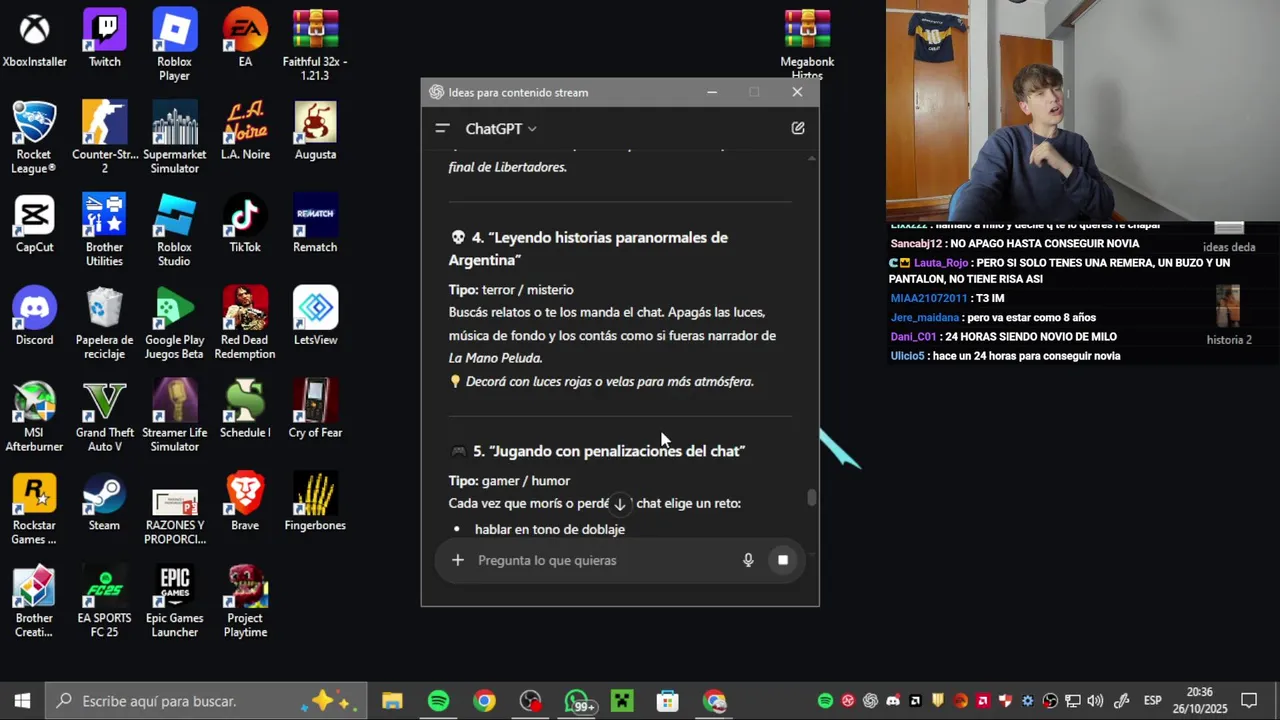Select the Epic Games Launcher icon
The height and width of the screenshot is (720, 1280).
click(175, 601)
